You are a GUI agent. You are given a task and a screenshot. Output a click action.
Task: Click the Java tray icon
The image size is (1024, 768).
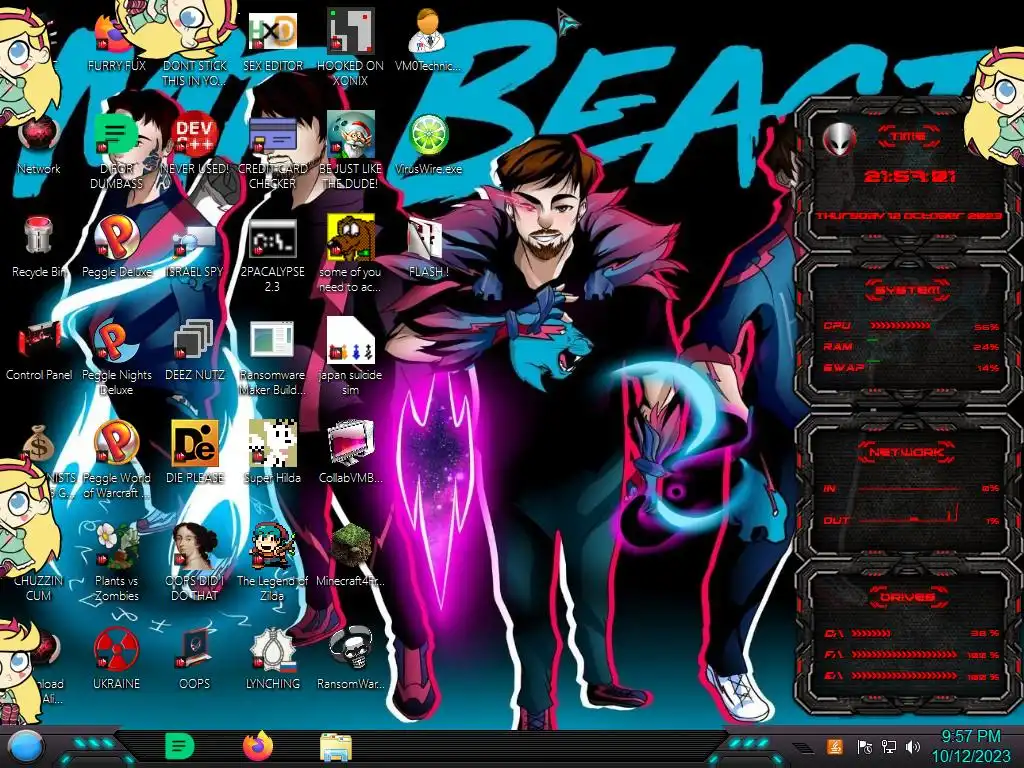click(835, 746)
